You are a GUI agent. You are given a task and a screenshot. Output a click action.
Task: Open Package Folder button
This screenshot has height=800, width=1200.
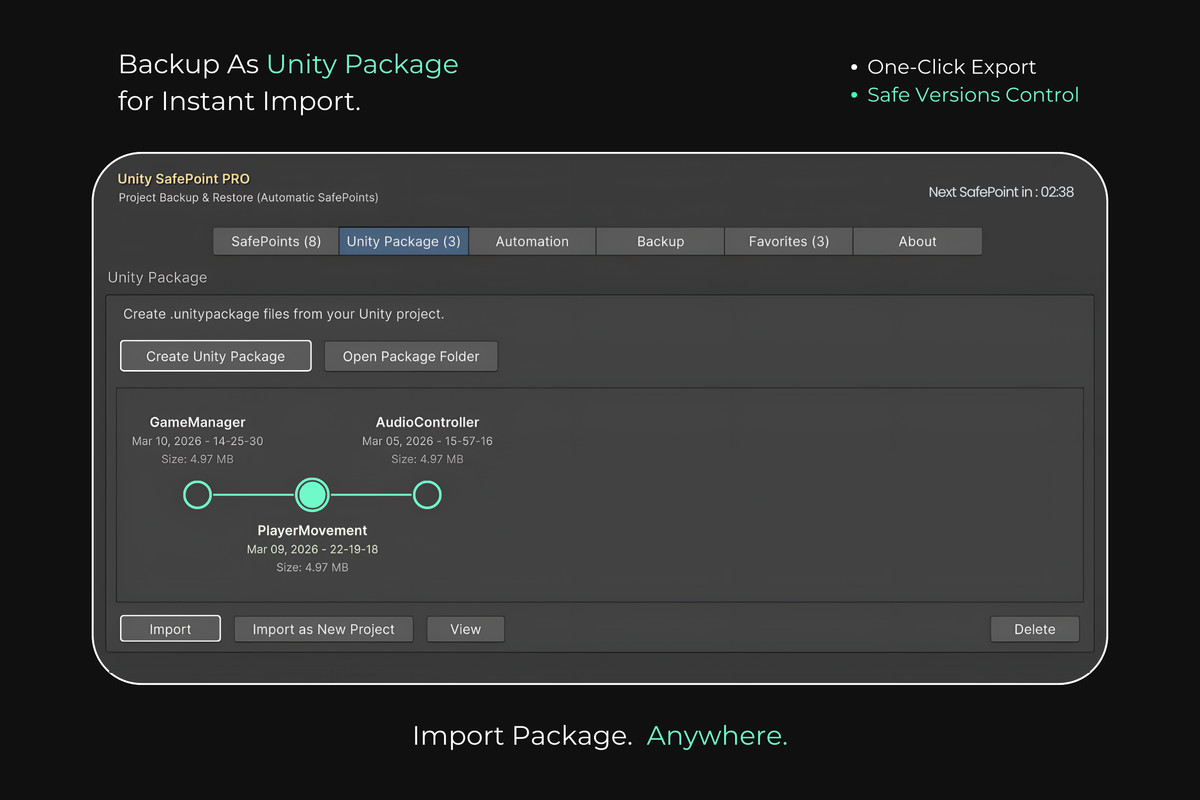(411, 356)
